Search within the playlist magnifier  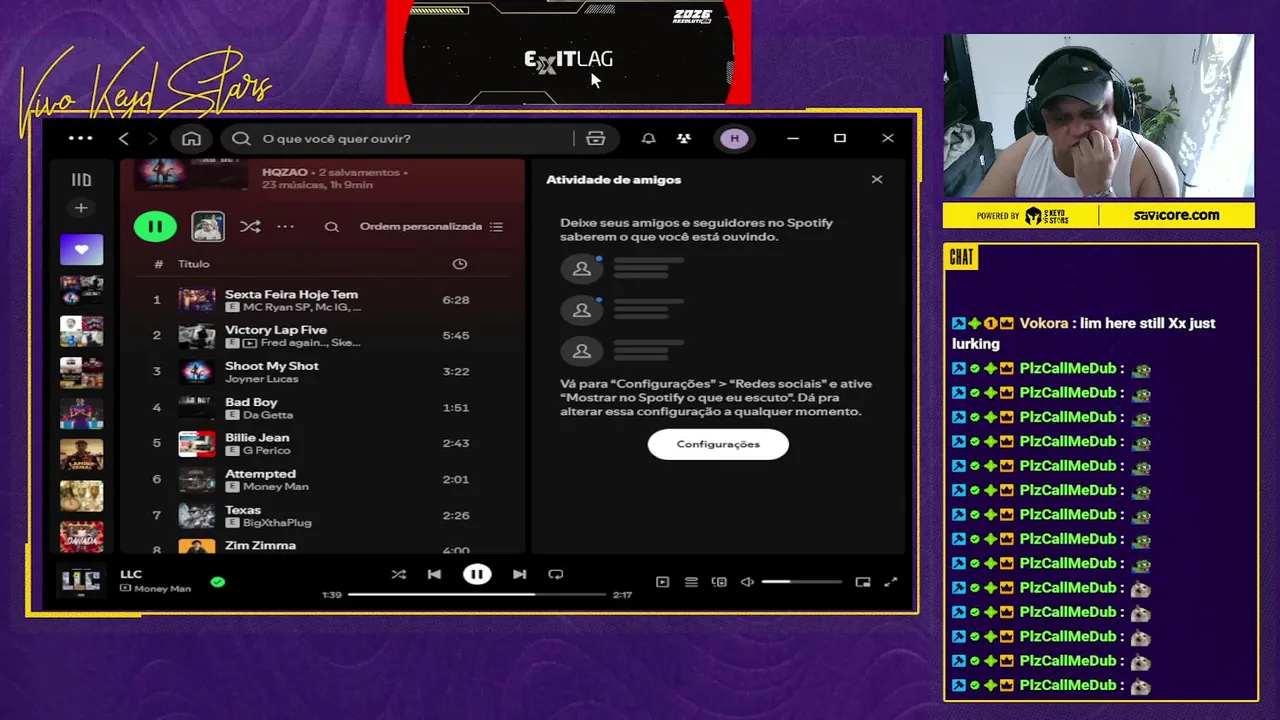pyautogui.click(x=331, y=227)
